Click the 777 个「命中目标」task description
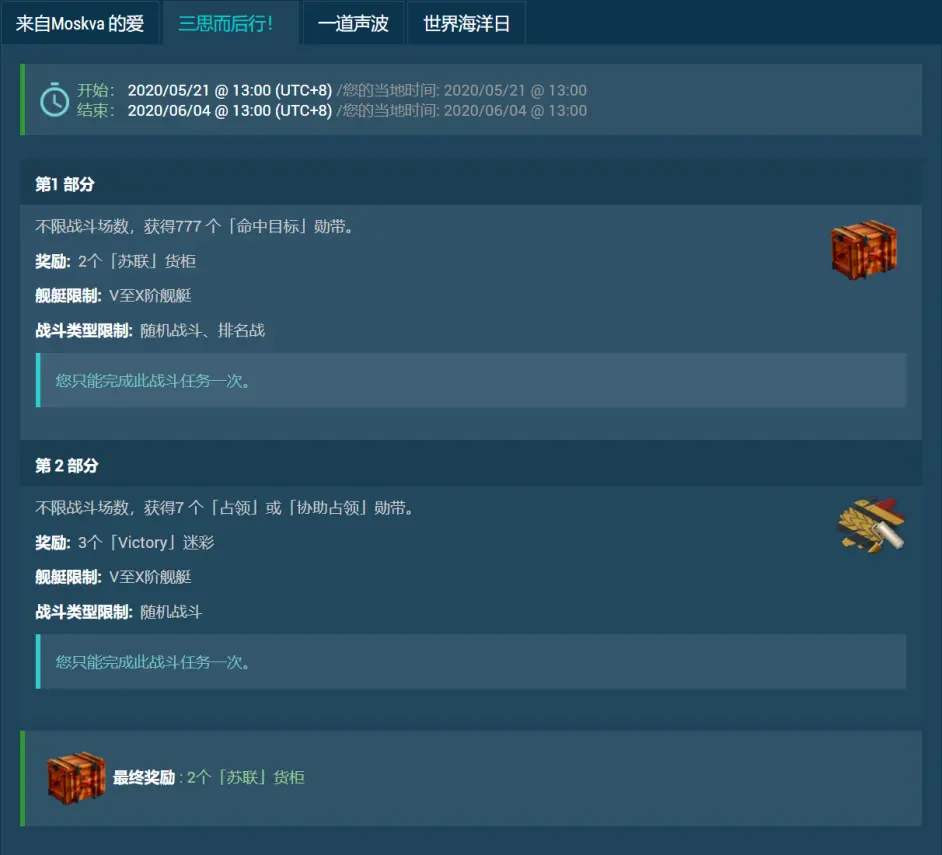 point(194,227)
